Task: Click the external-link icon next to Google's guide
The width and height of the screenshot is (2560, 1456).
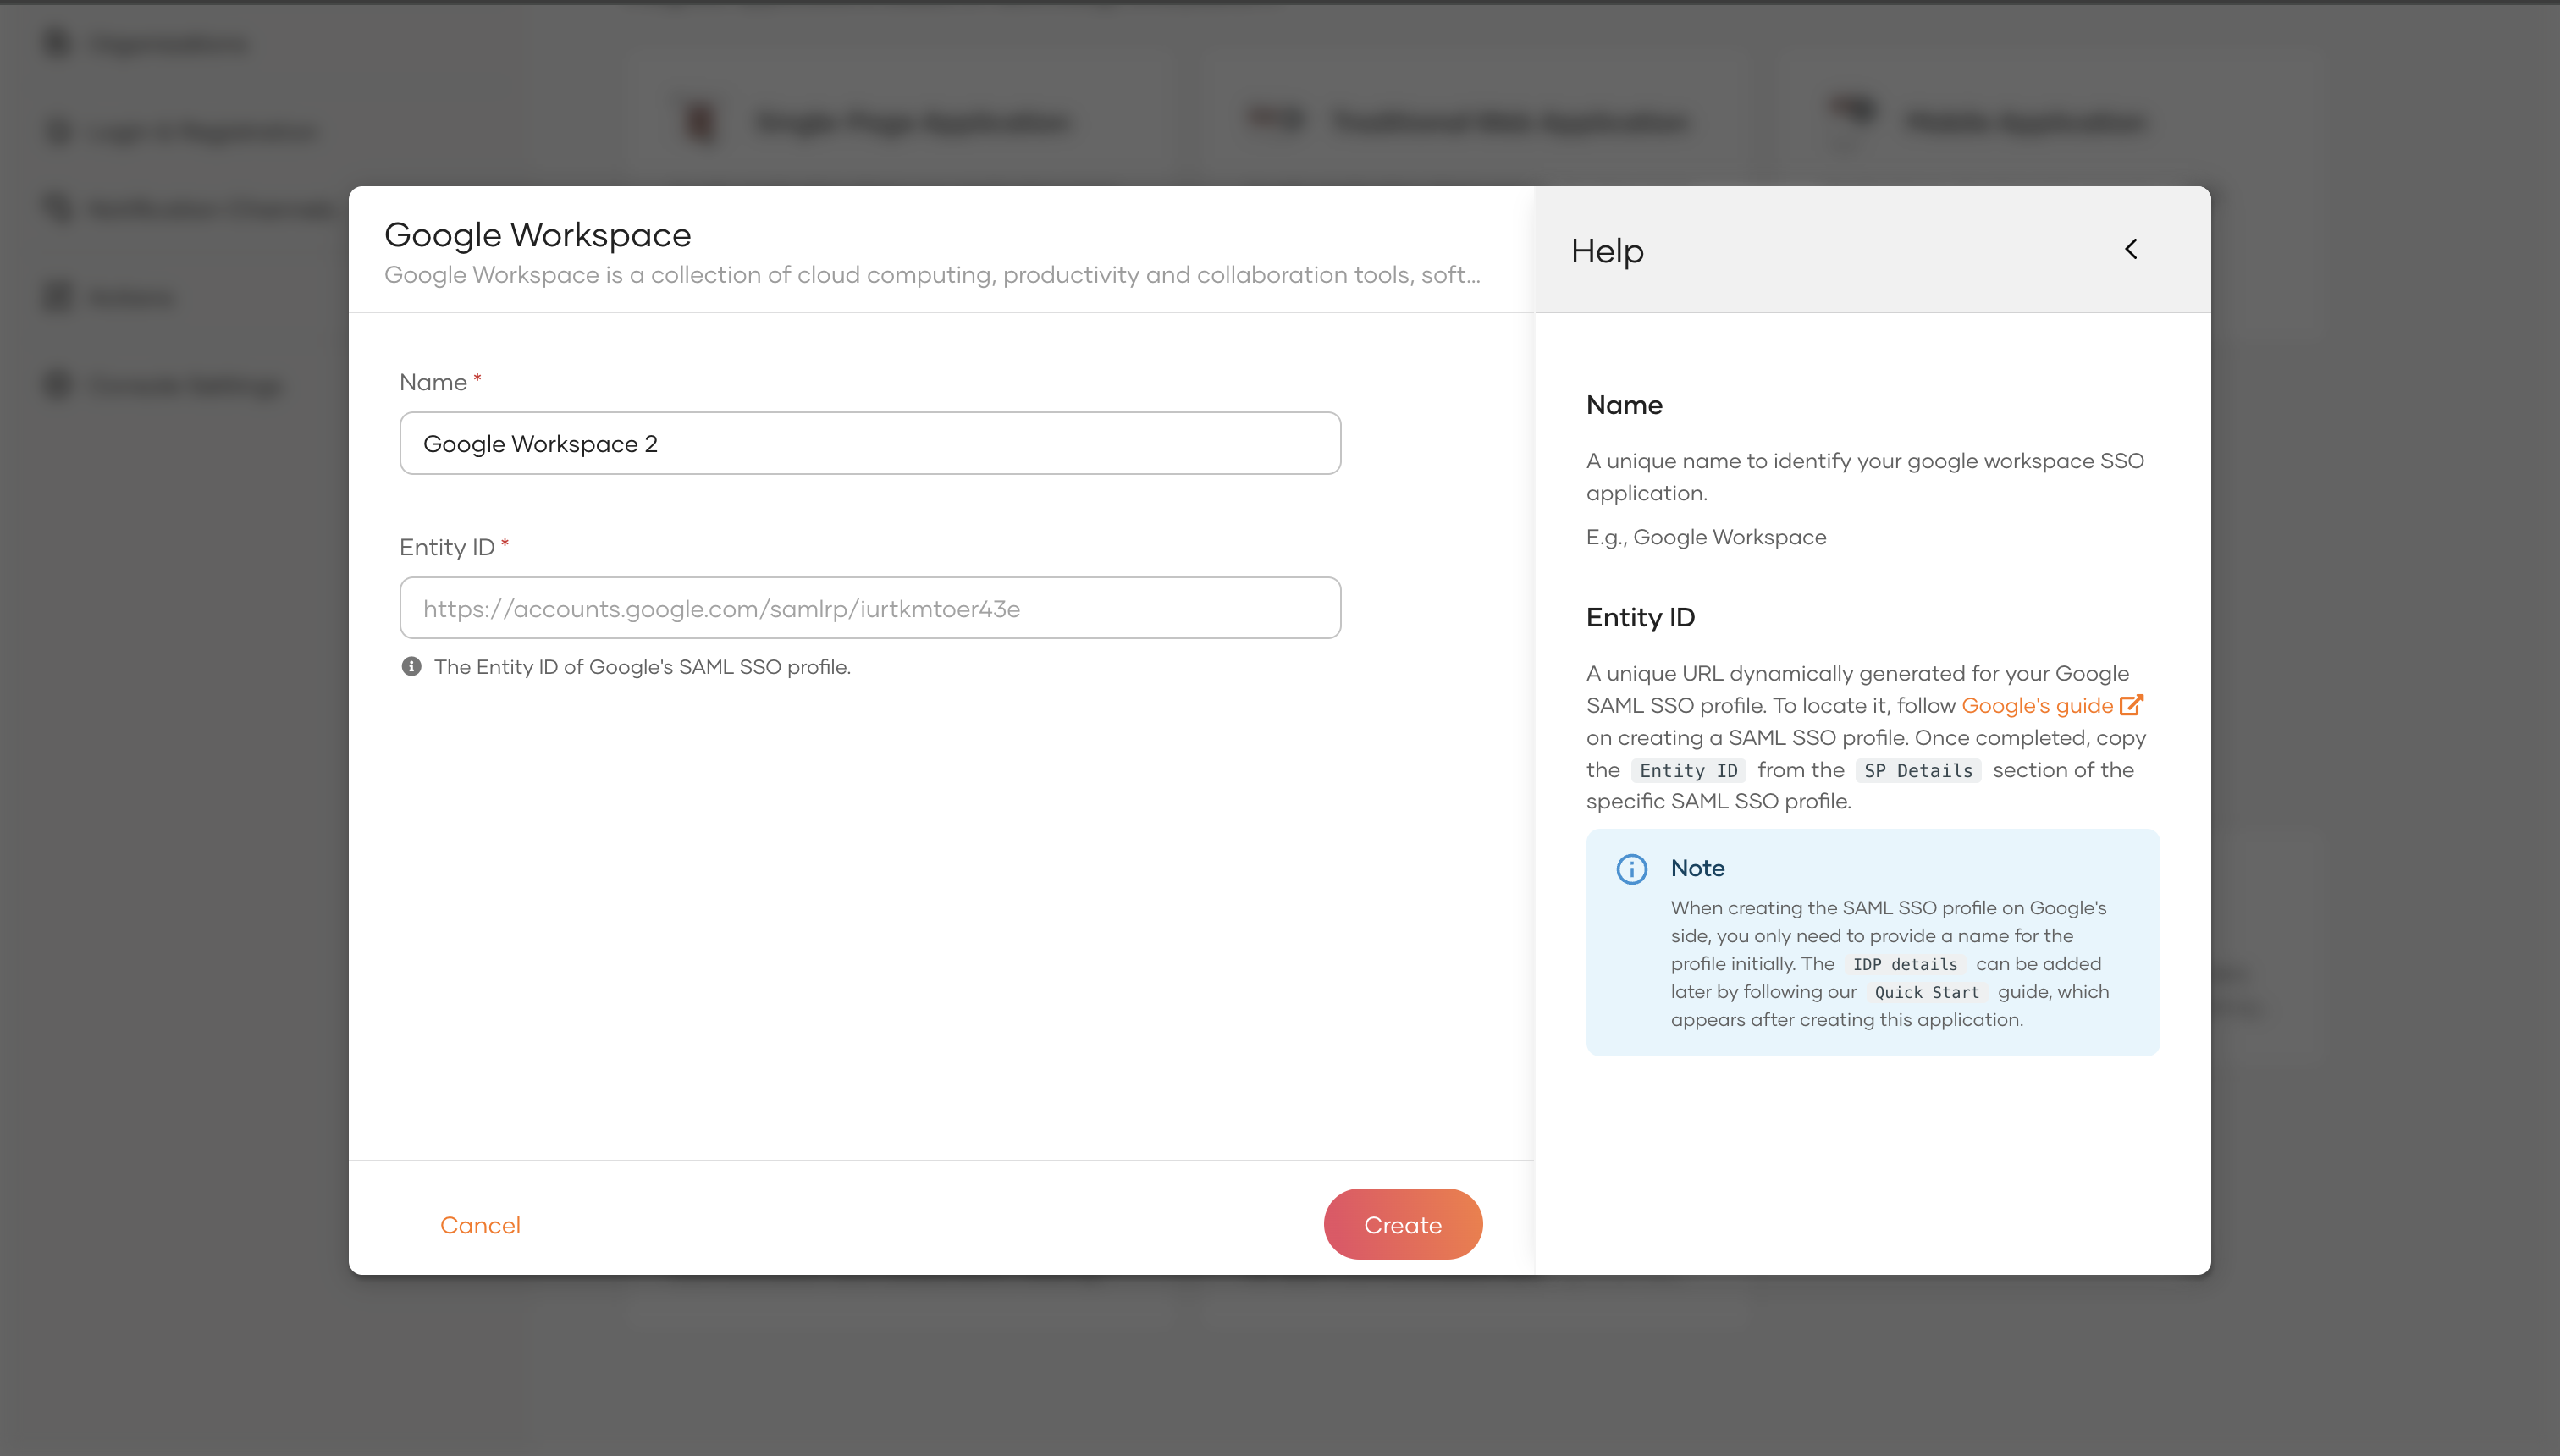Action: pos(2132,705)
